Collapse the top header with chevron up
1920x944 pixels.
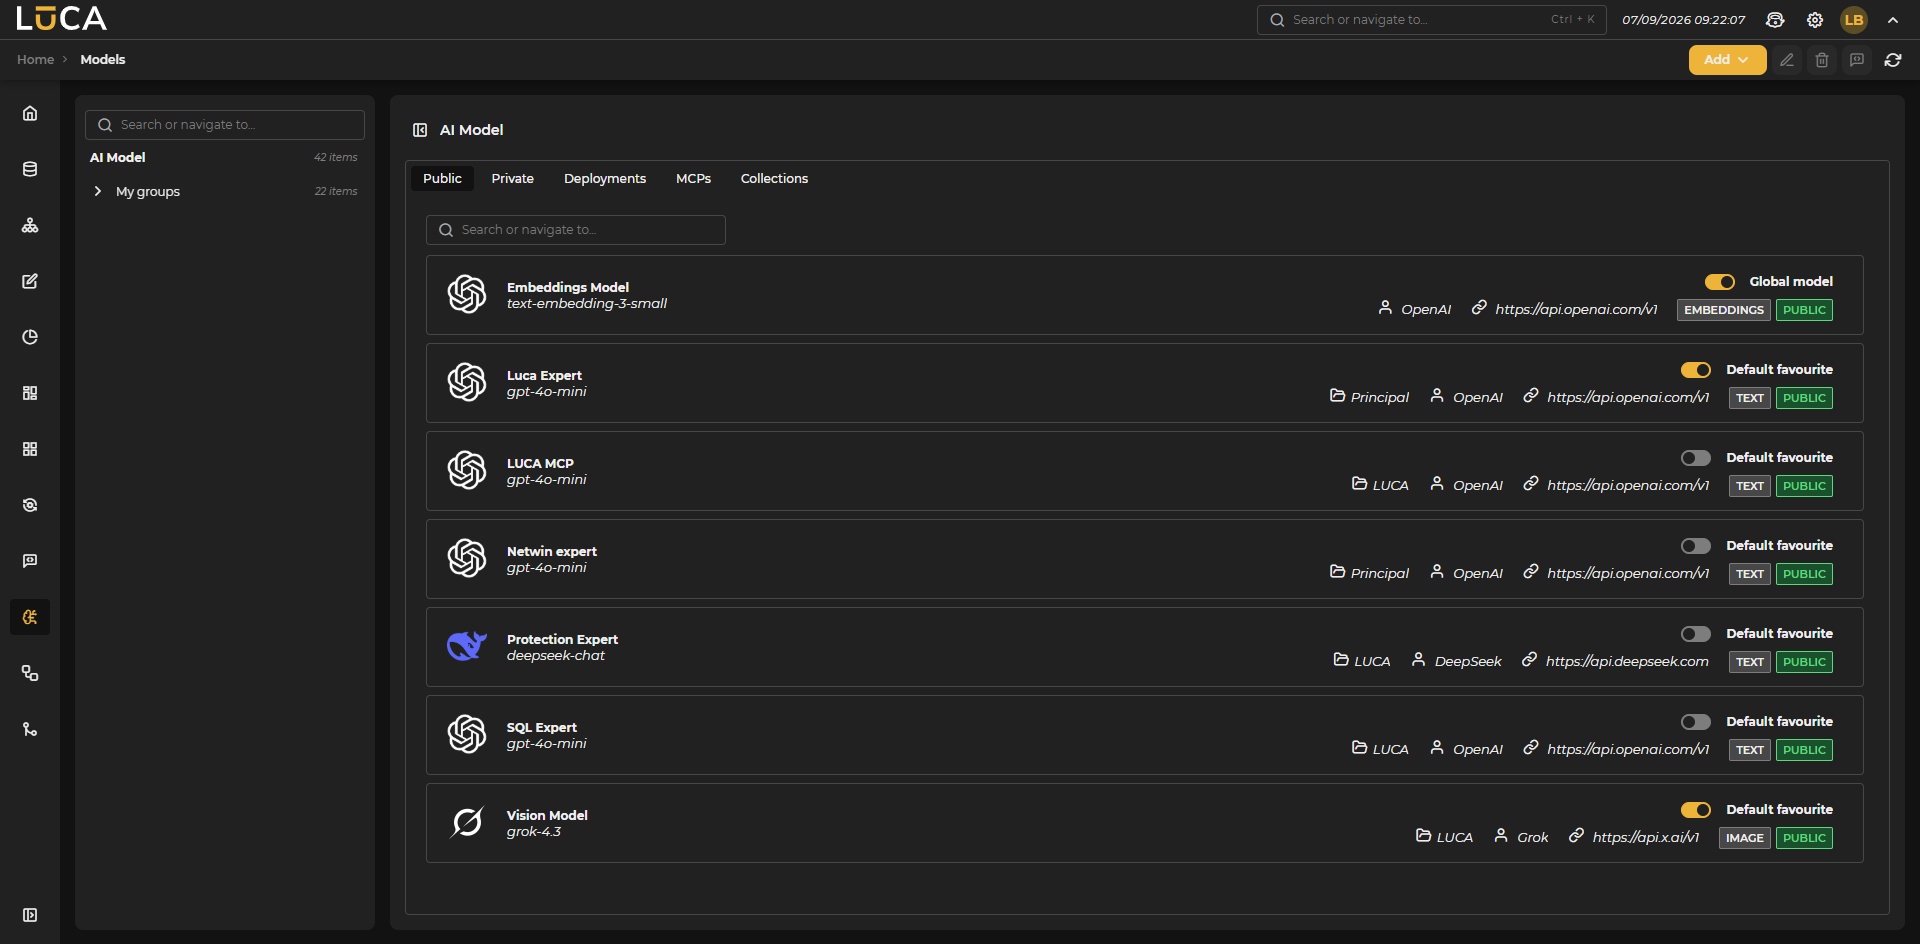coord(1893,20)
